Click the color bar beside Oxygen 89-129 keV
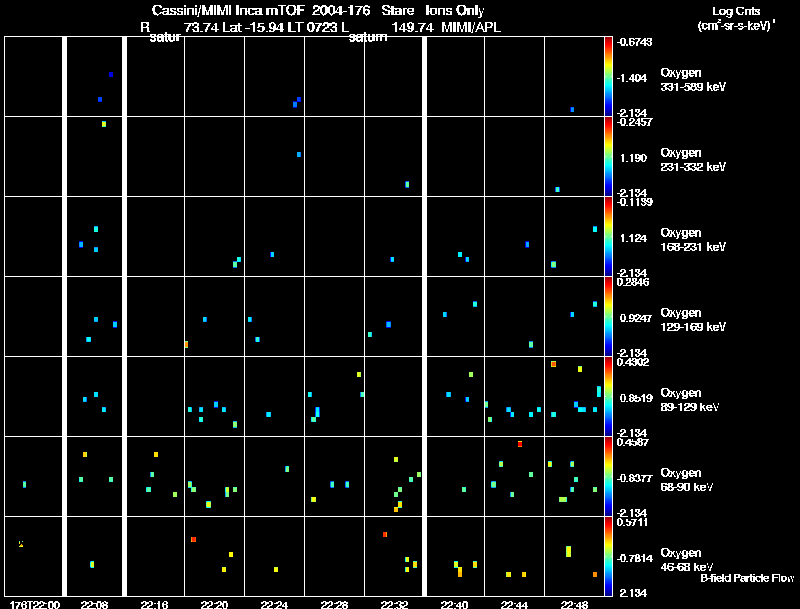The width and height of the screenshot is (800, 609). (608, 396)
